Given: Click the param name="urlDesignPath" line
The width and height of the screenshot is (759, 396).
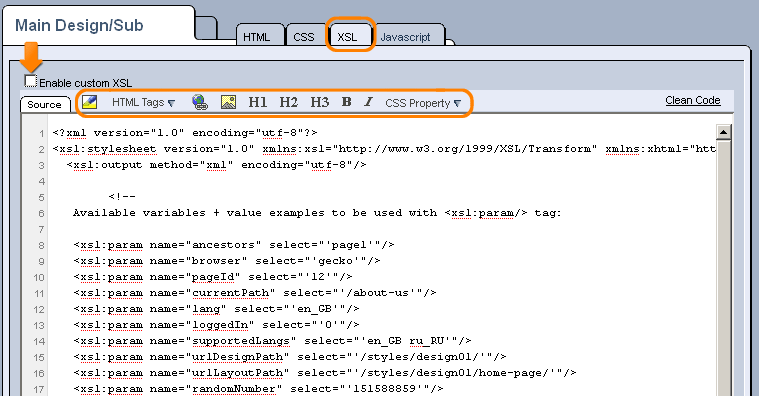Looking at the screenshot, I should point(290,356).
